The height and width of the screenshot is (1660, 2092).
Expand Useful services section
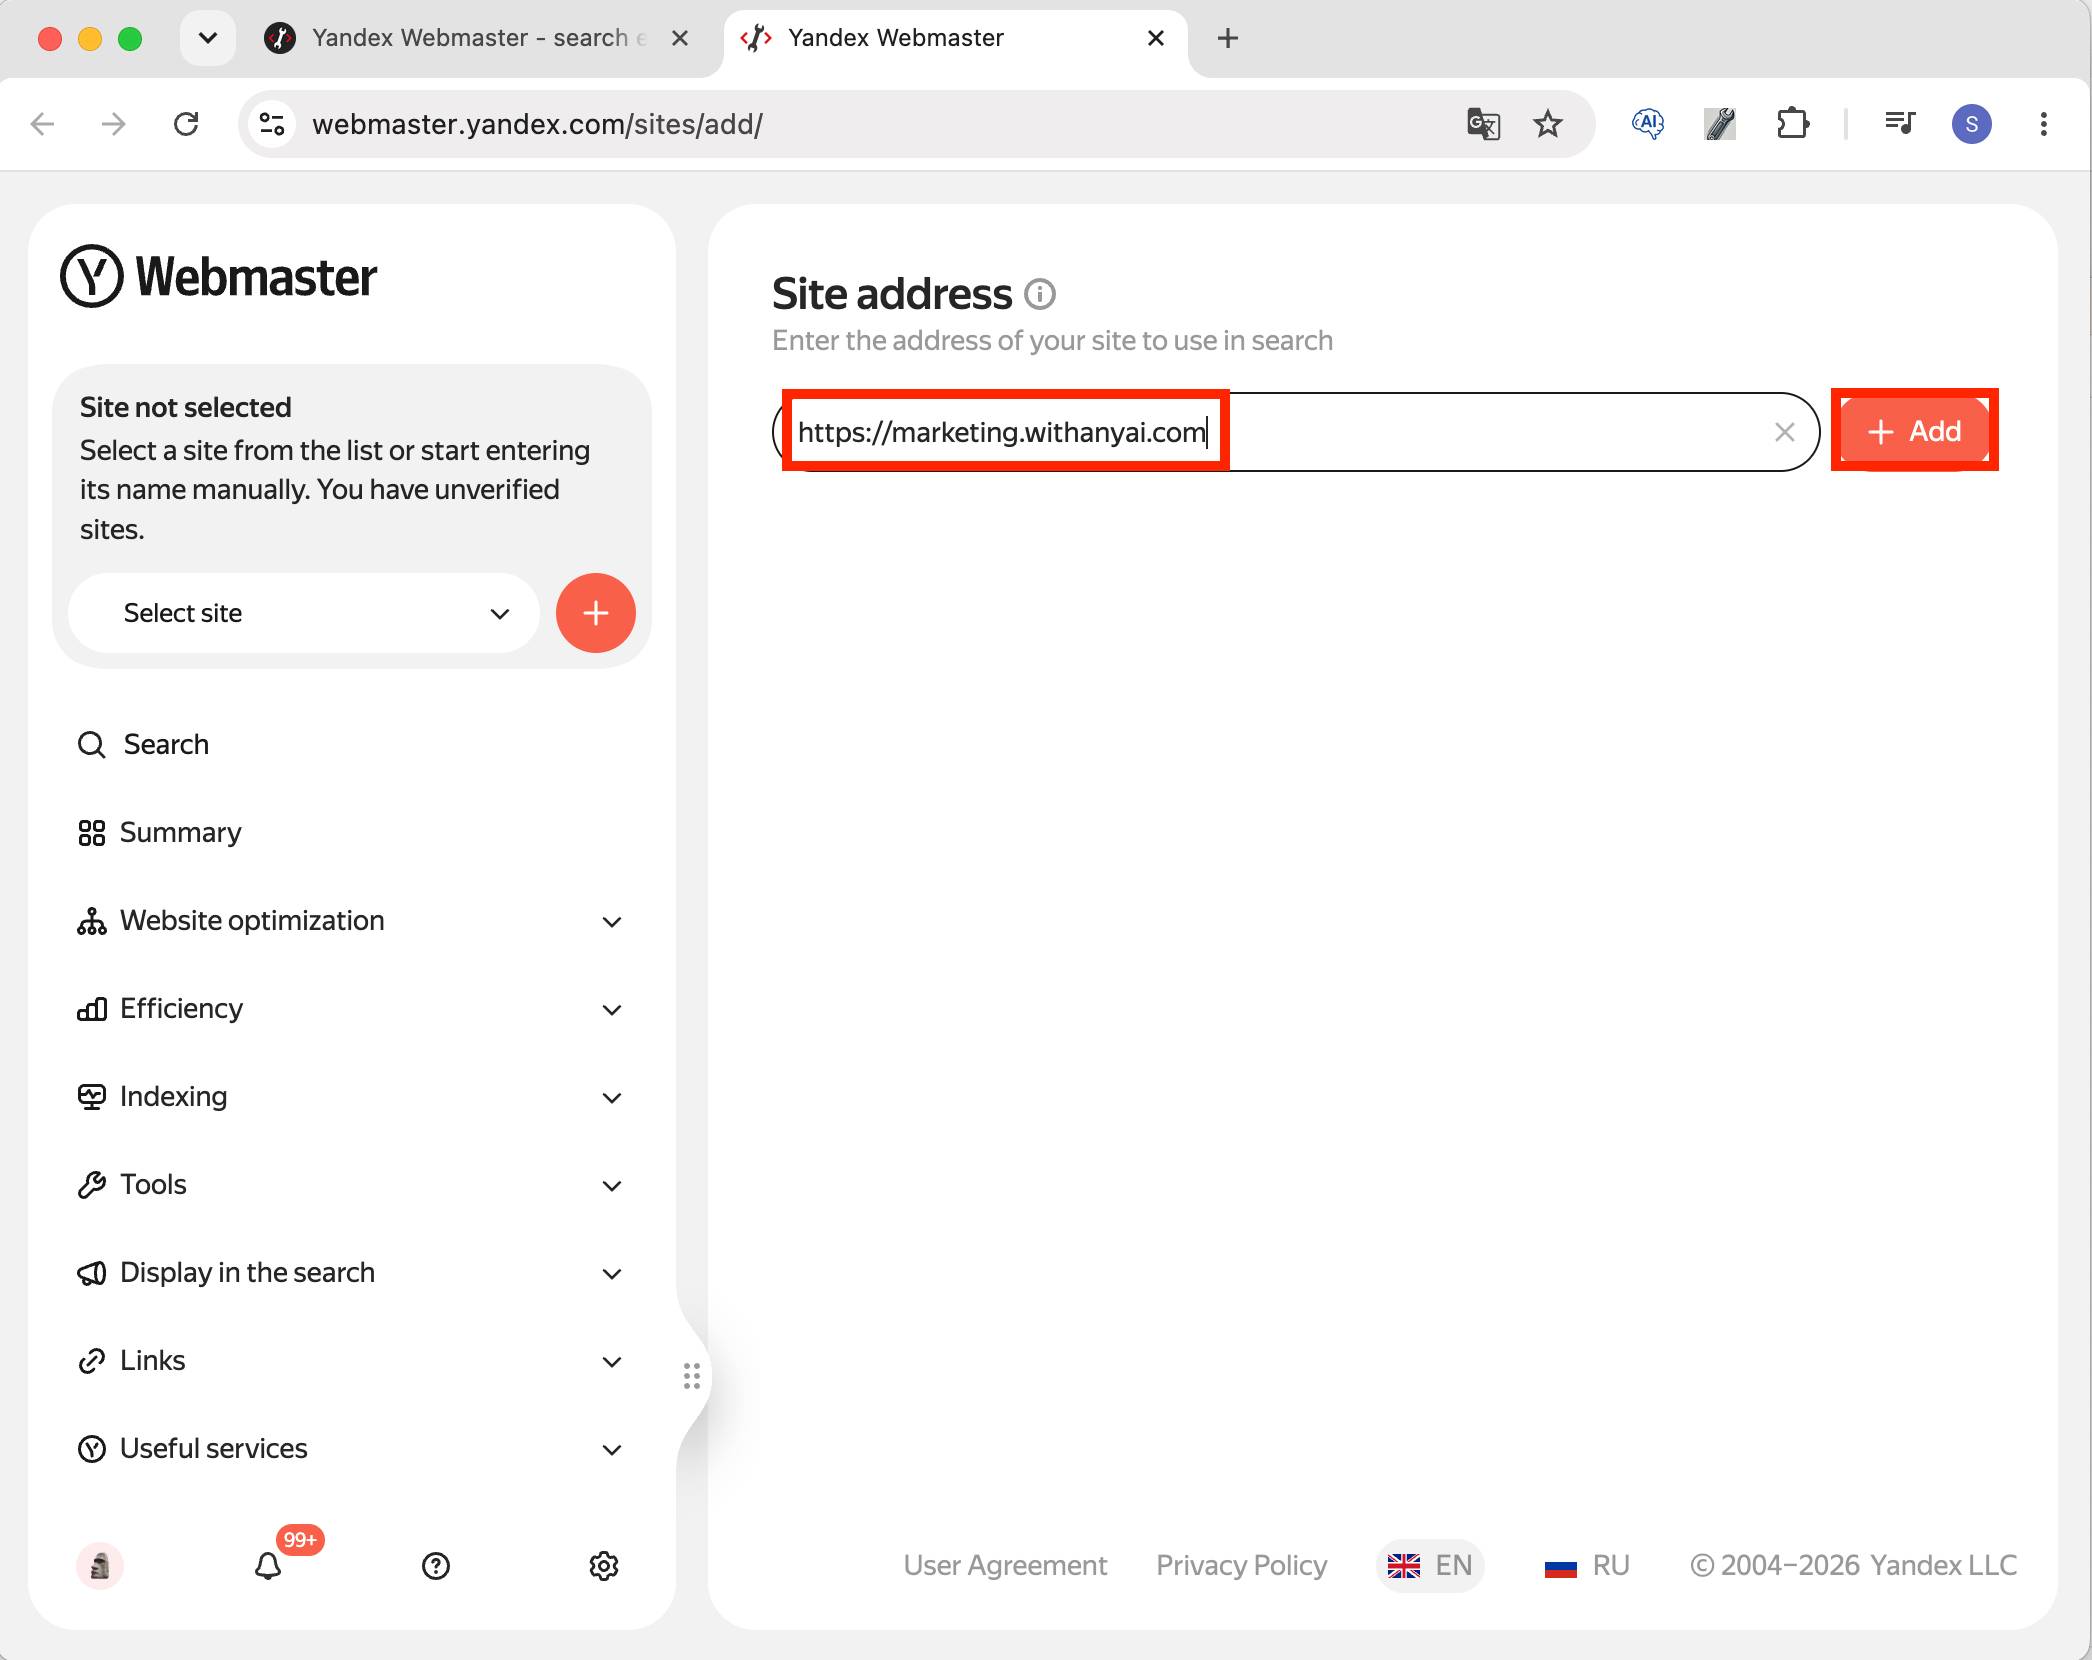[x=350, y=1448]
